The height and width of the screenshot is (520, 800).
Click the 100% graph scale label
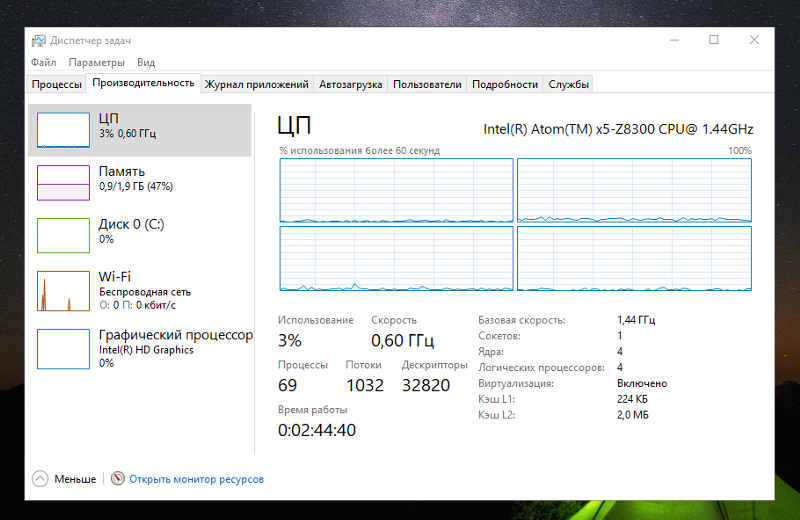pyautogui.click(x=740, y=151)
